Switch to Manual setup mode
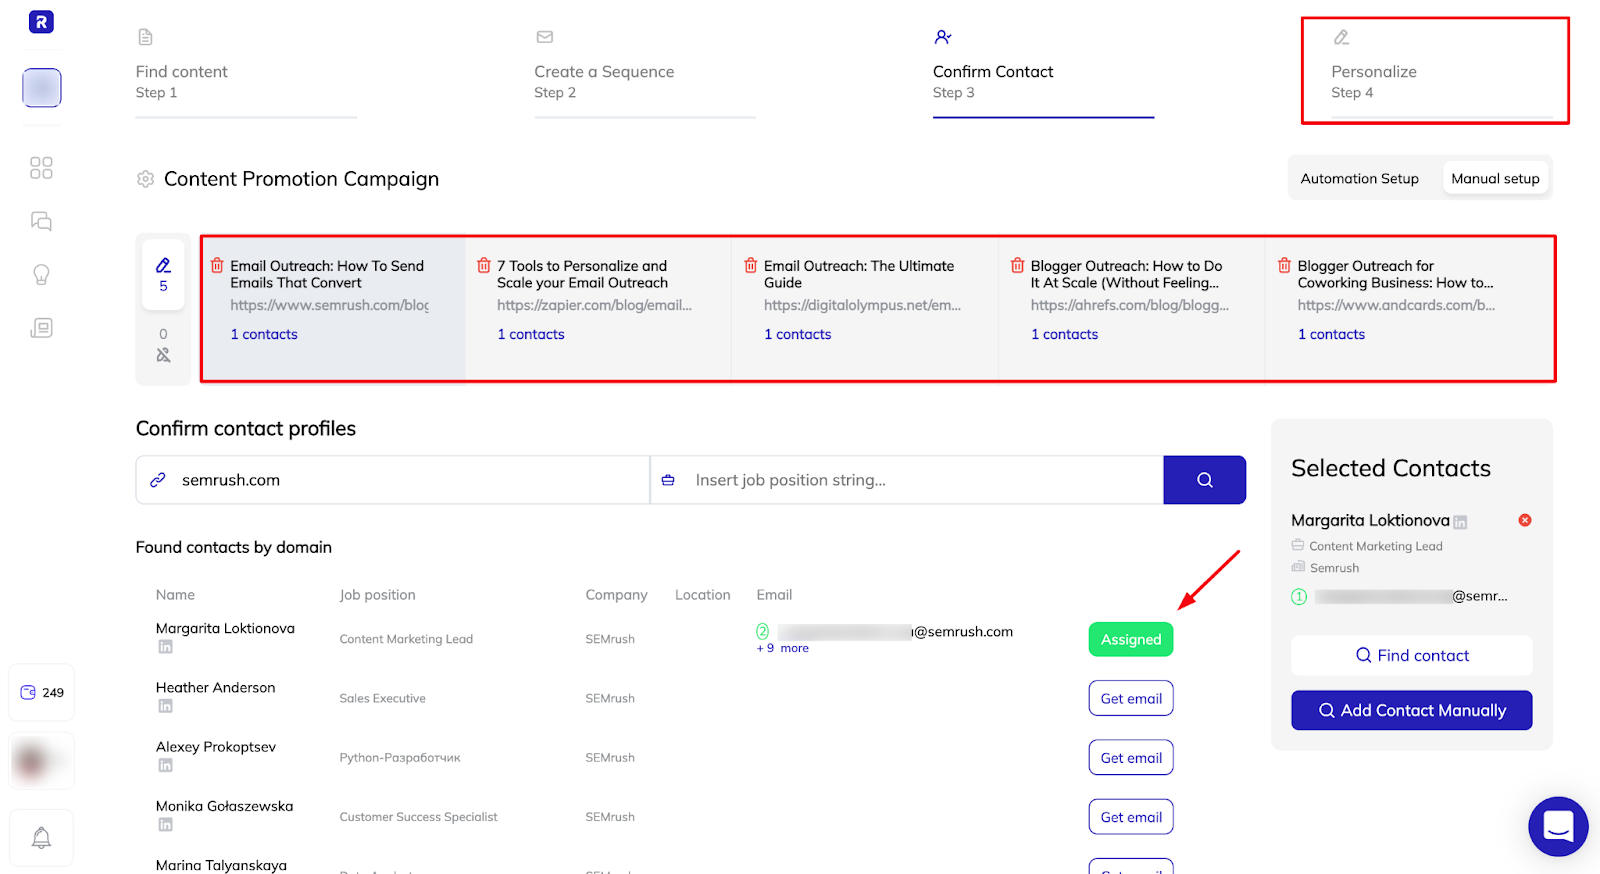 (x=1495, y=179)
